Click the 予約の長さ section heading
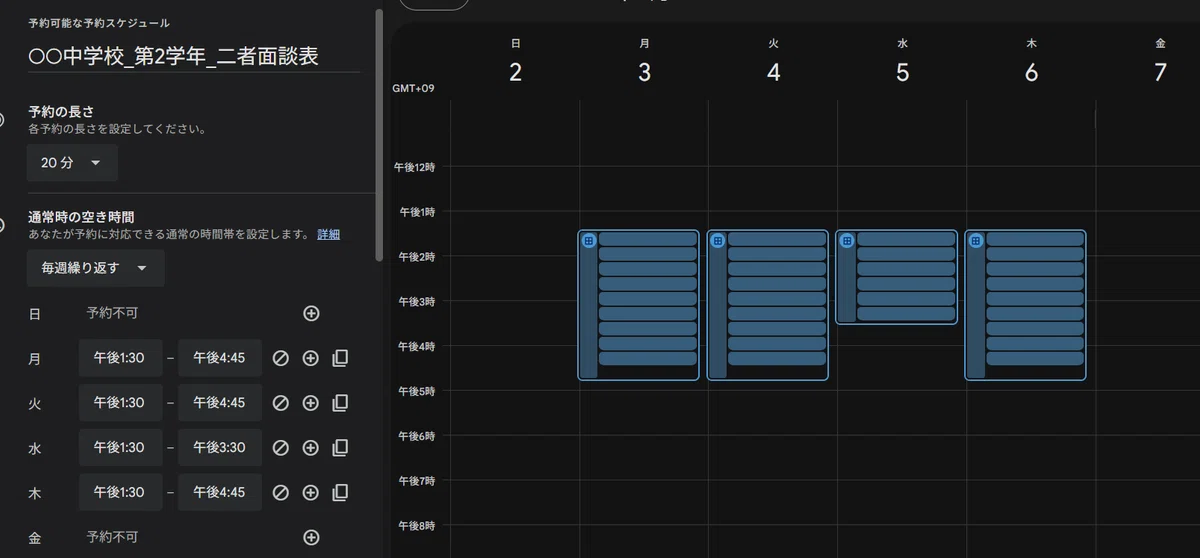This screenshot has height=558, width=1200. point(61,112)
